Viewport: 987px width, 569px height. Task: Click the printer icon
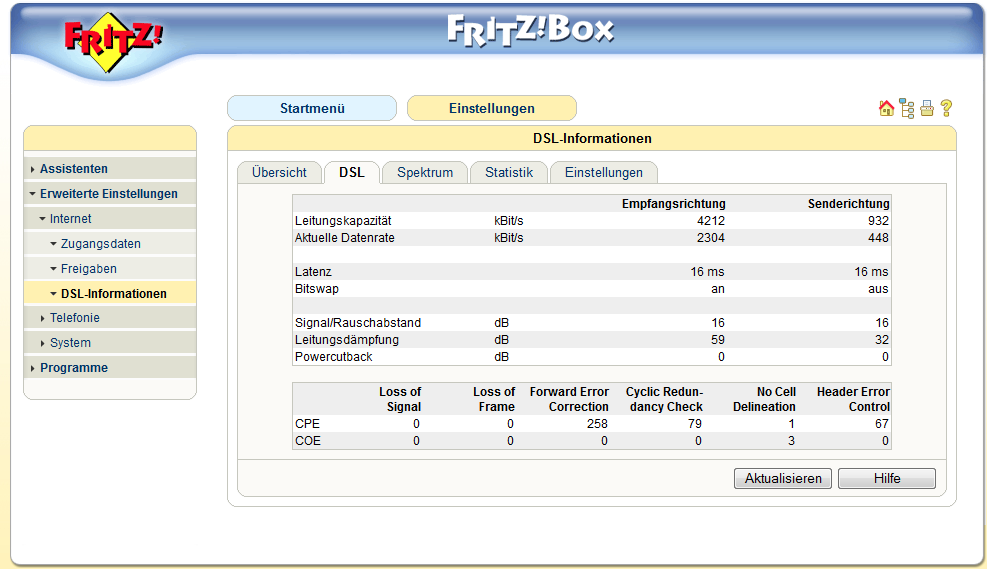point(927,108)
